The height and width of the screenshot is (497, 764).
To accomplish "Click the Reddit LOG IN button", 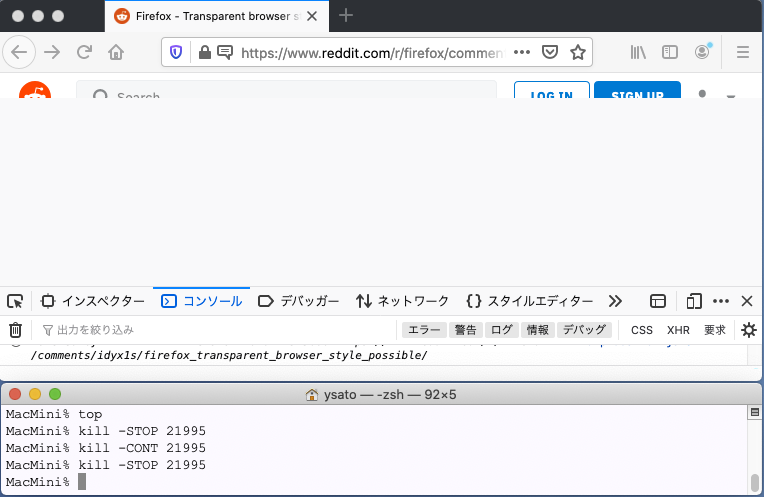I will pyautogui.click(x=551, y=93).
